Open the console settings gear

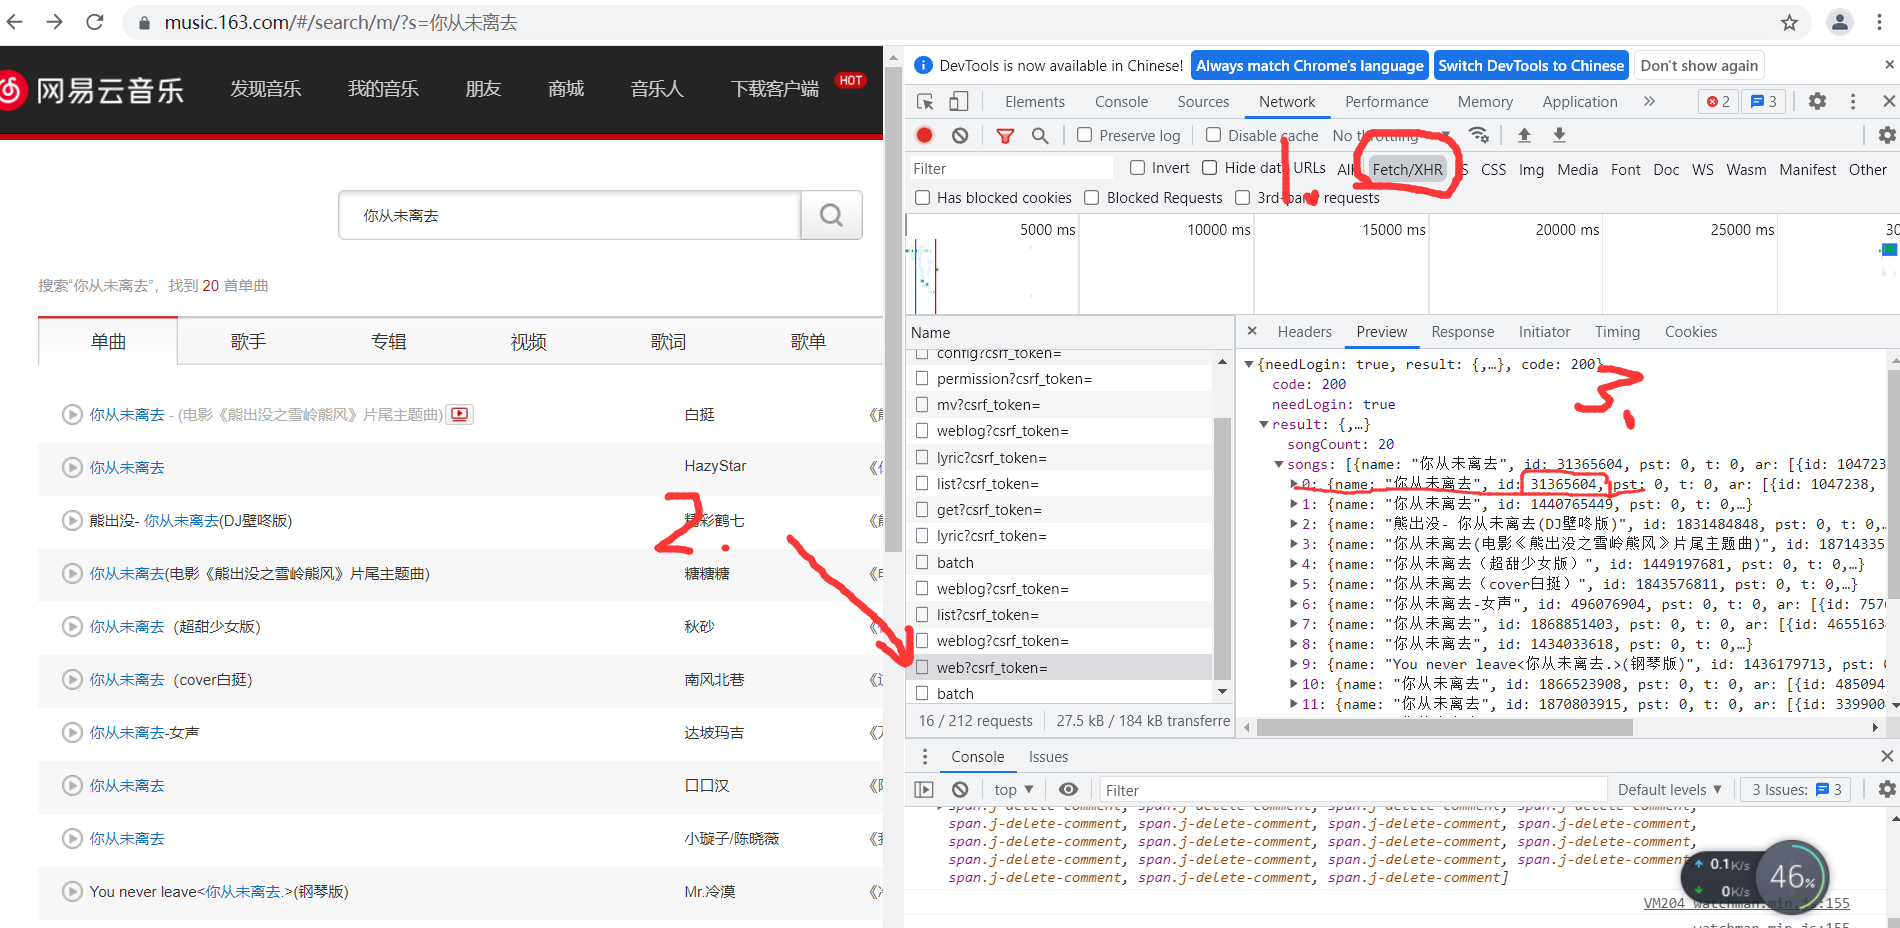pyautogui.click(x=1887, y=789)
